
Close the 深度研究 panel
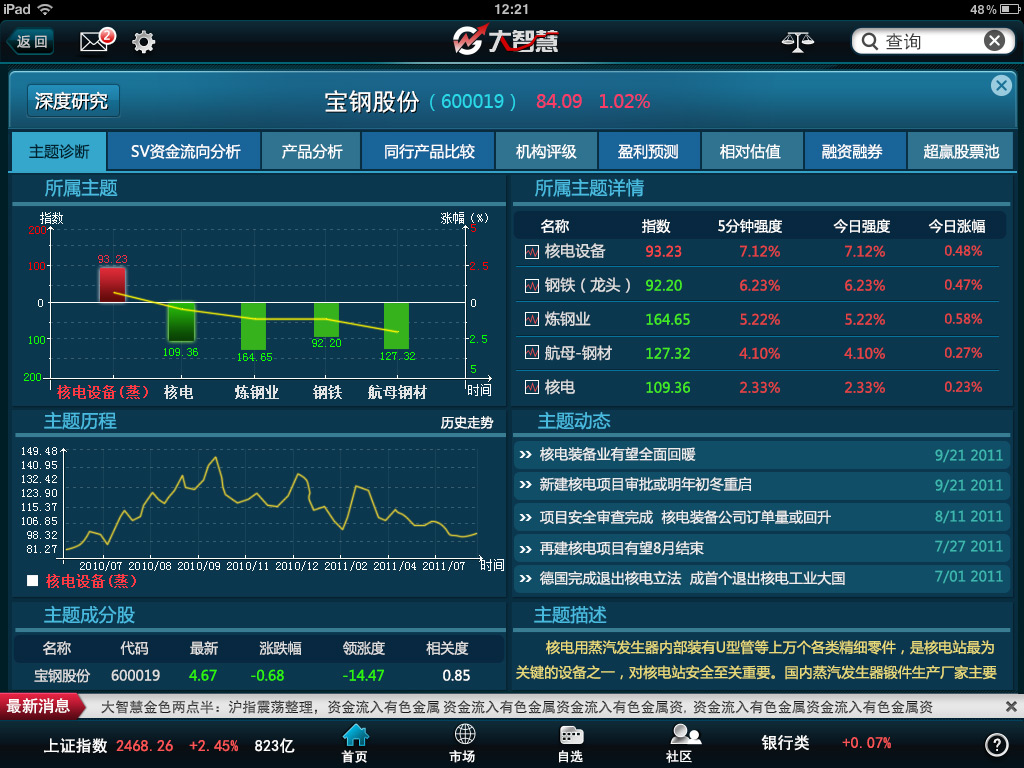click(x=1000, y=86)
